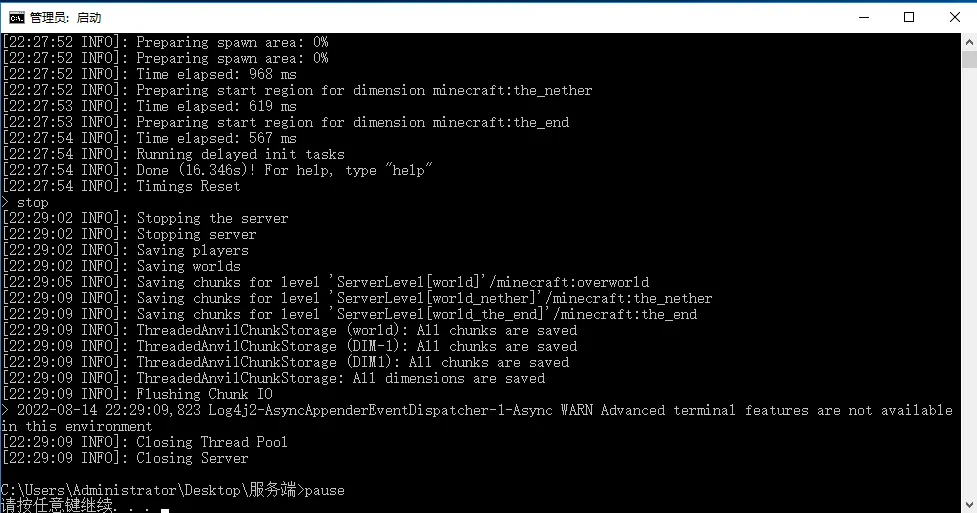
Task: Click the scrollbar up arrow
Action: (x=968, y=41)
